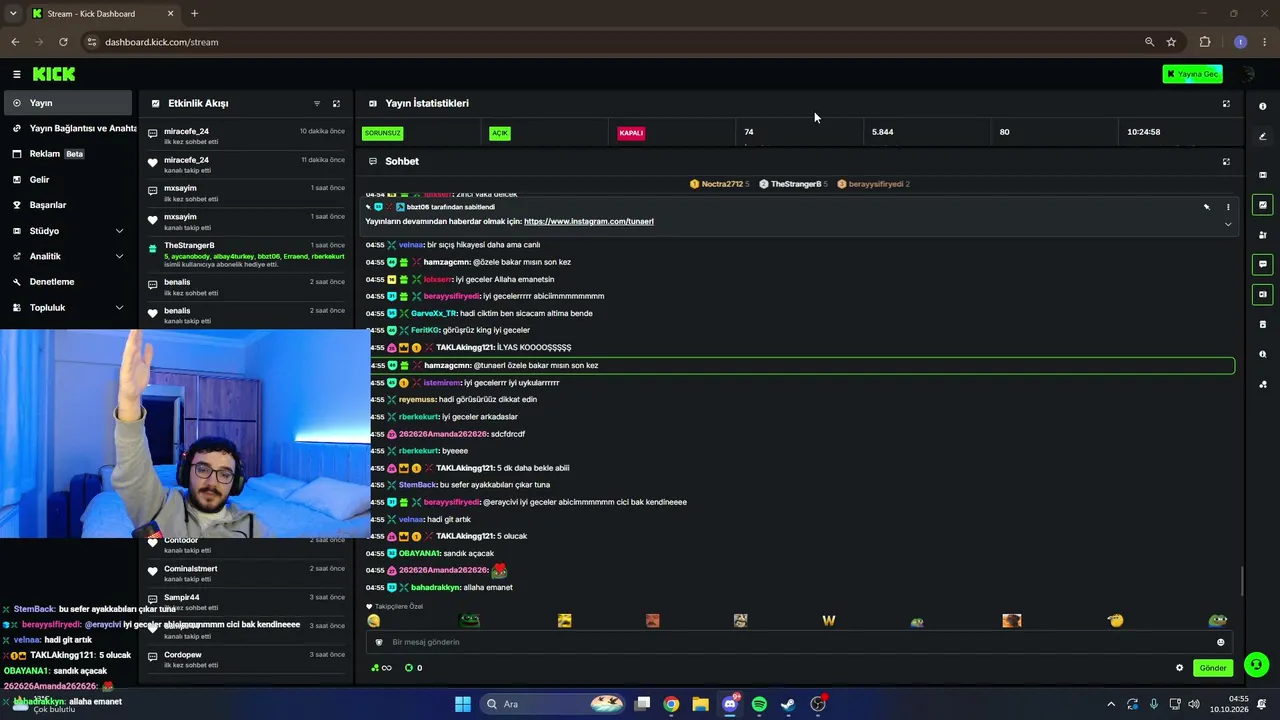Open Discord from the Windows taskbar
This screenshot has width=1280, height=720.
point(730,704)
